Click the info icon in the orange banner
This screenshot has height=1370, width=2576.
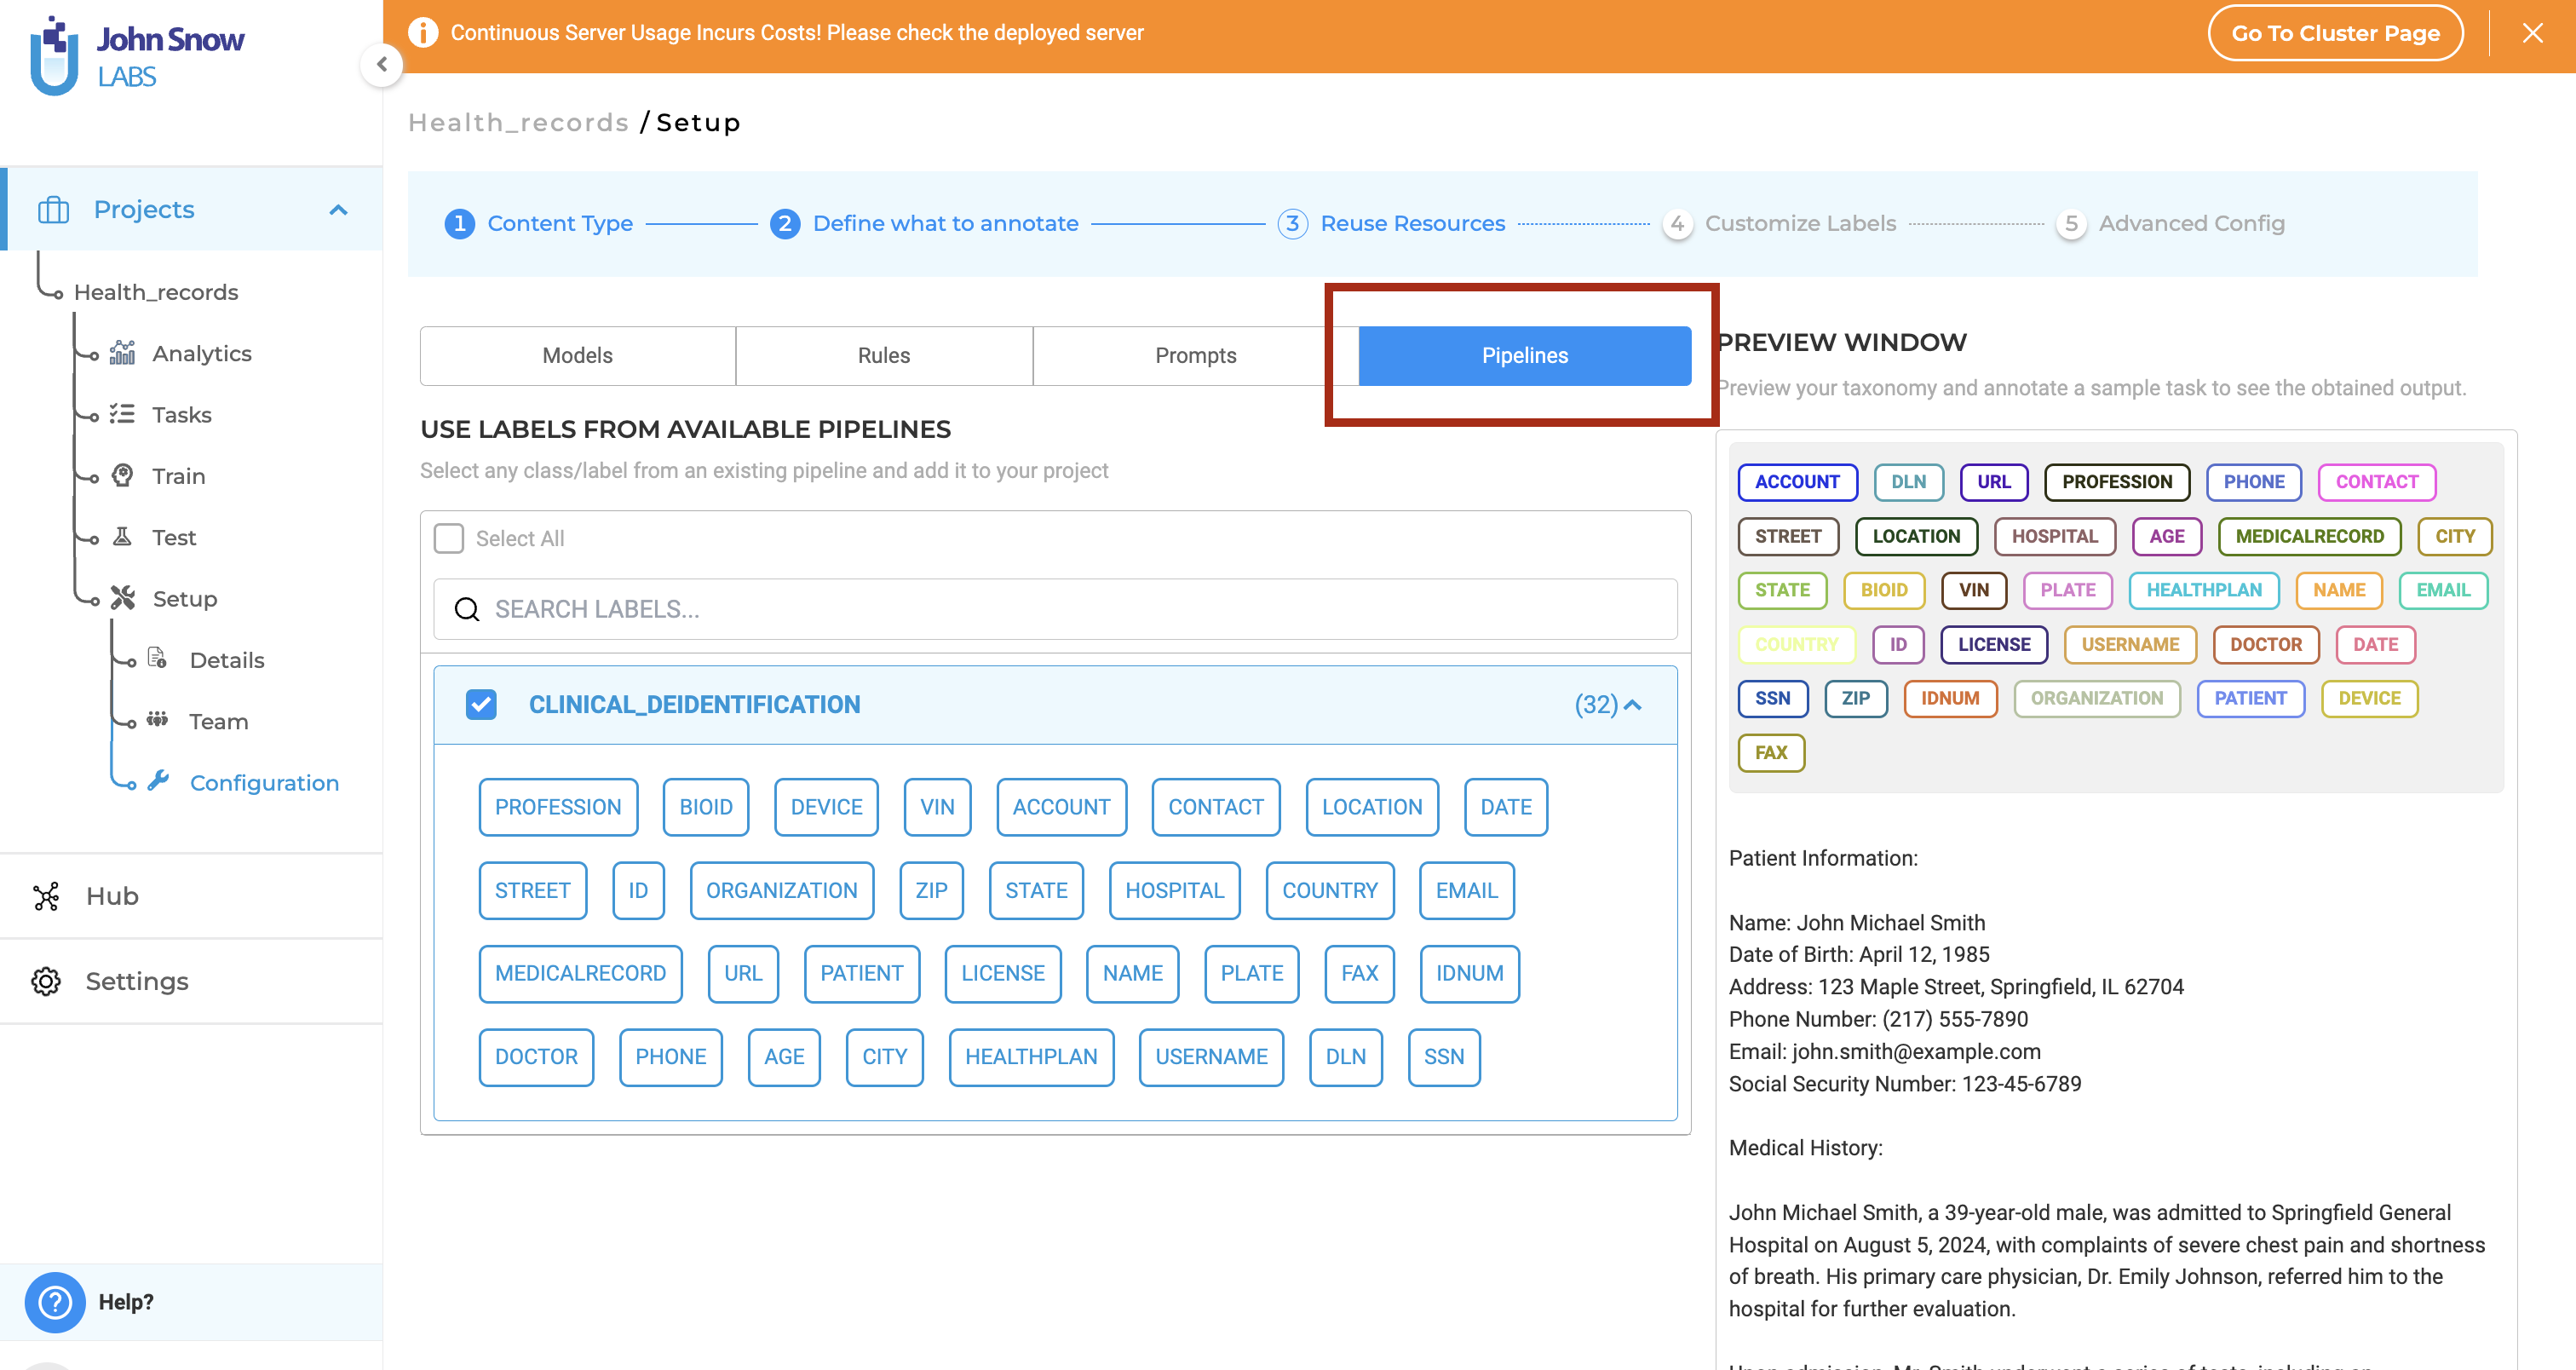coord(423,33)
